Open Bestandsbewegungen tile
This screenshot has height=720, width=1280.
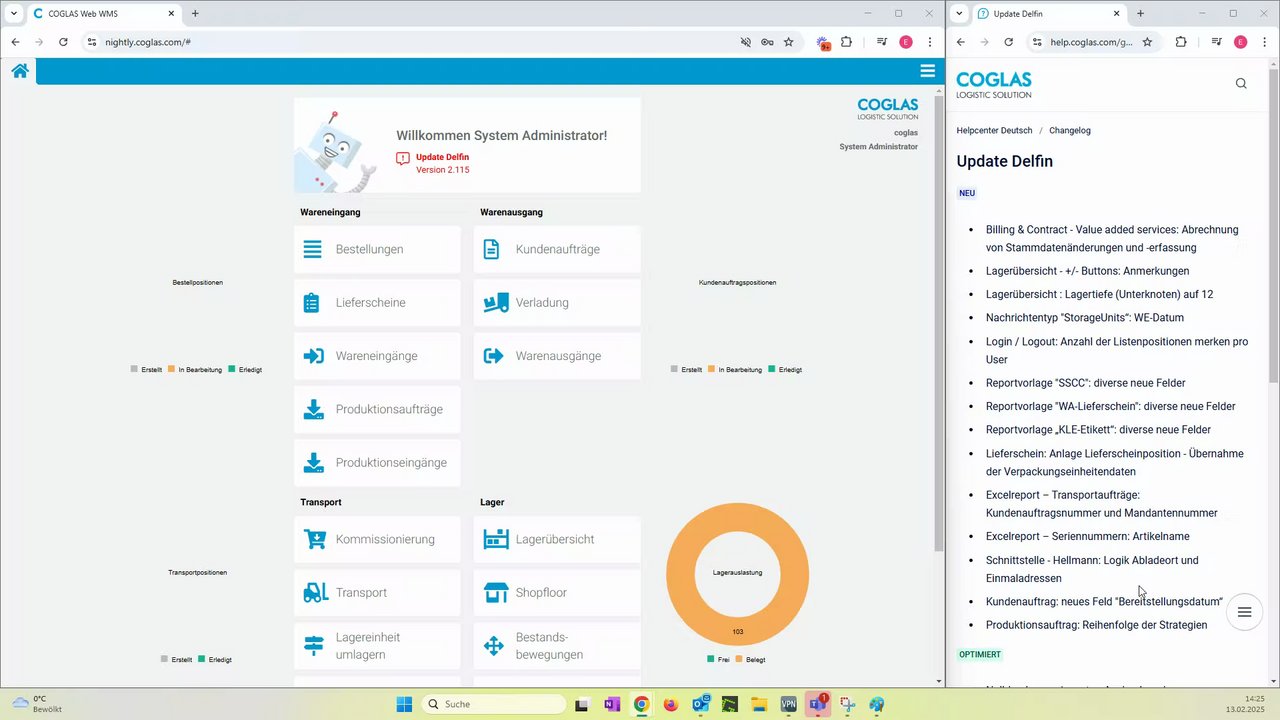pos(557,646)
